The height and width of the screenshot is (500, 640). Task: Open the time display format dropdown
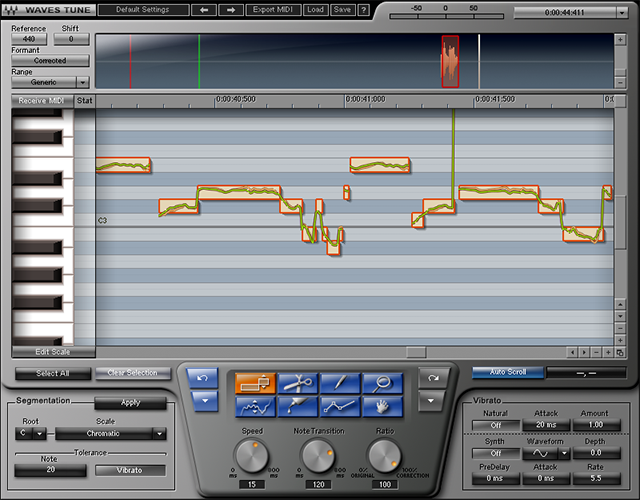point(622,13)
